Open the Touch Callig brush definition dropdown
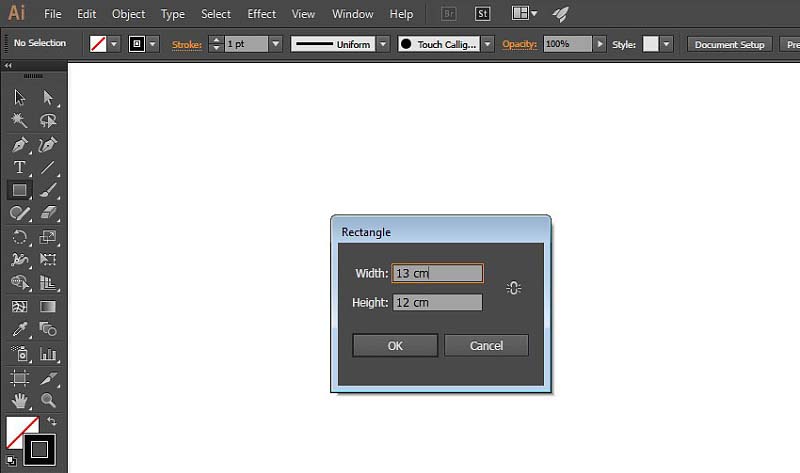This screenshot has width=800, height=473. pos(488,44)
